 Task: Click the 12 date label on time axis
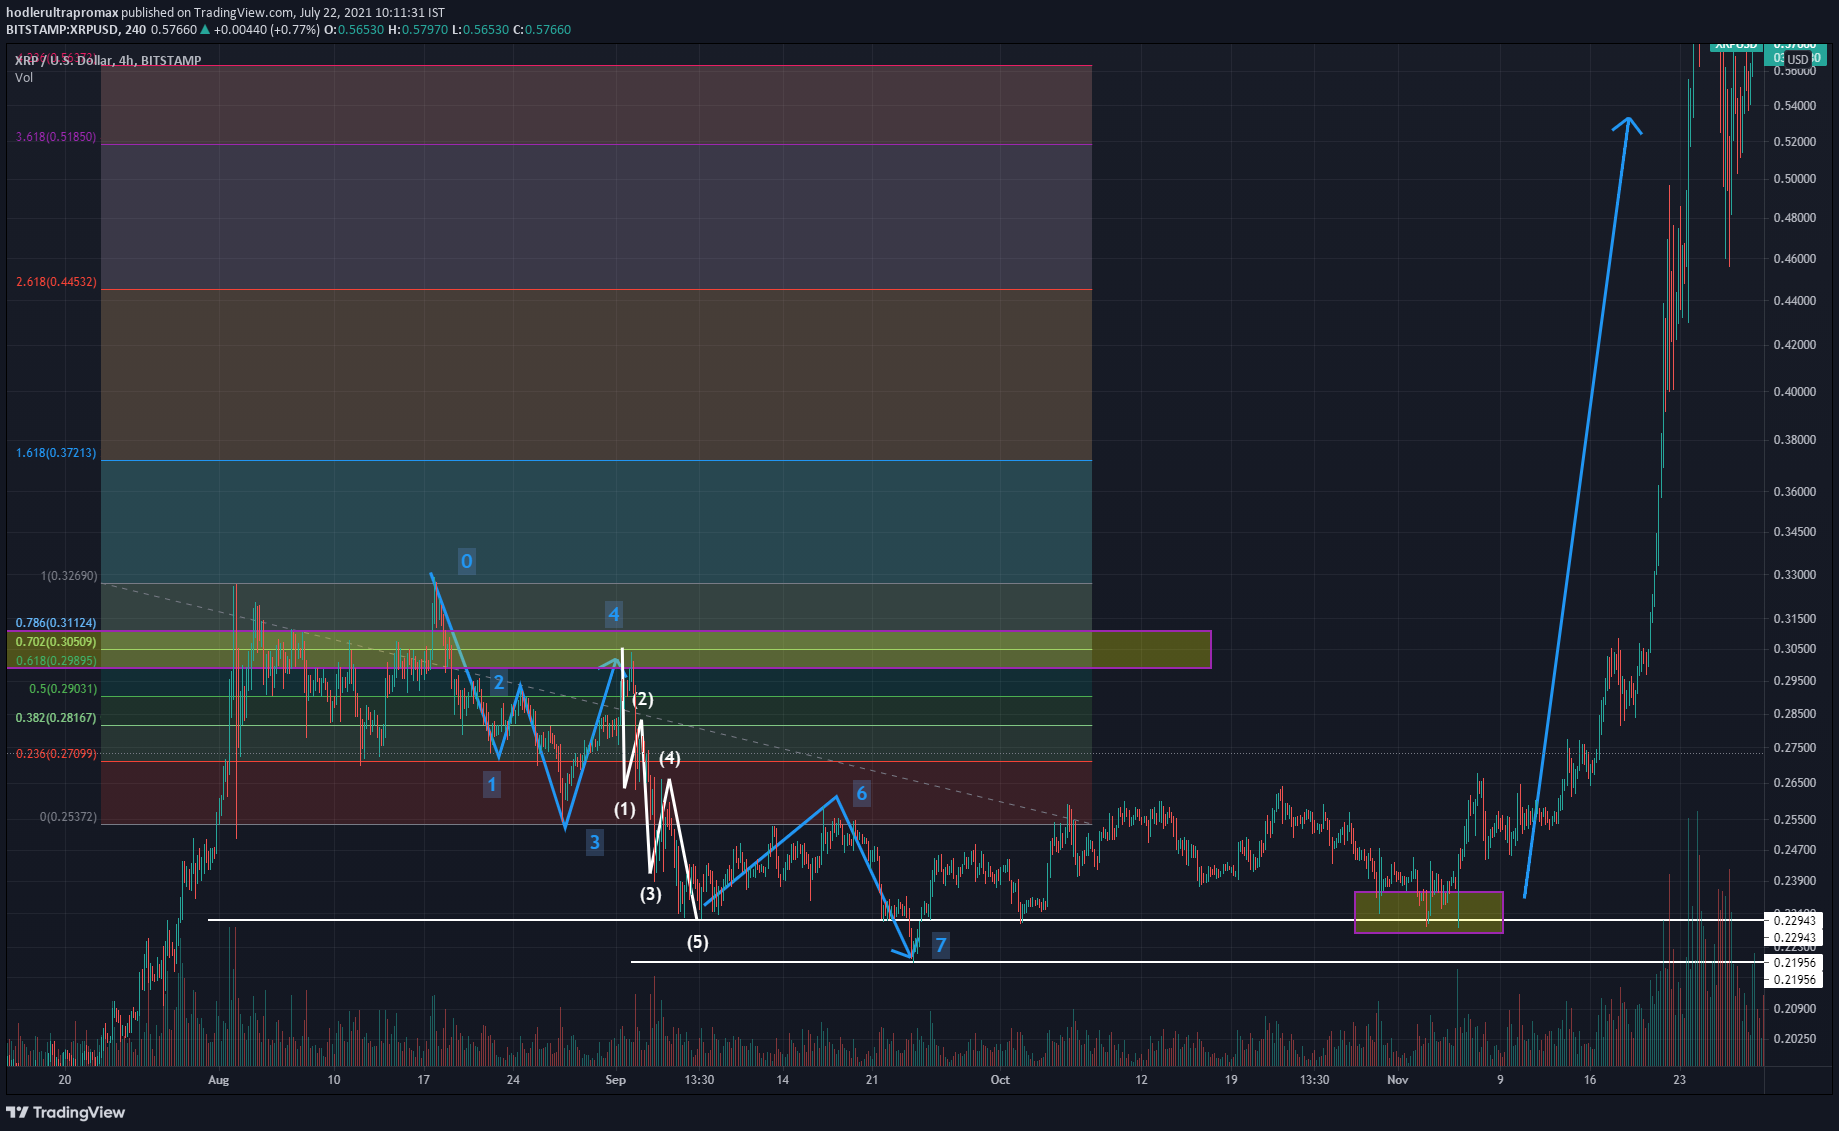(x=1142, y=1080)
